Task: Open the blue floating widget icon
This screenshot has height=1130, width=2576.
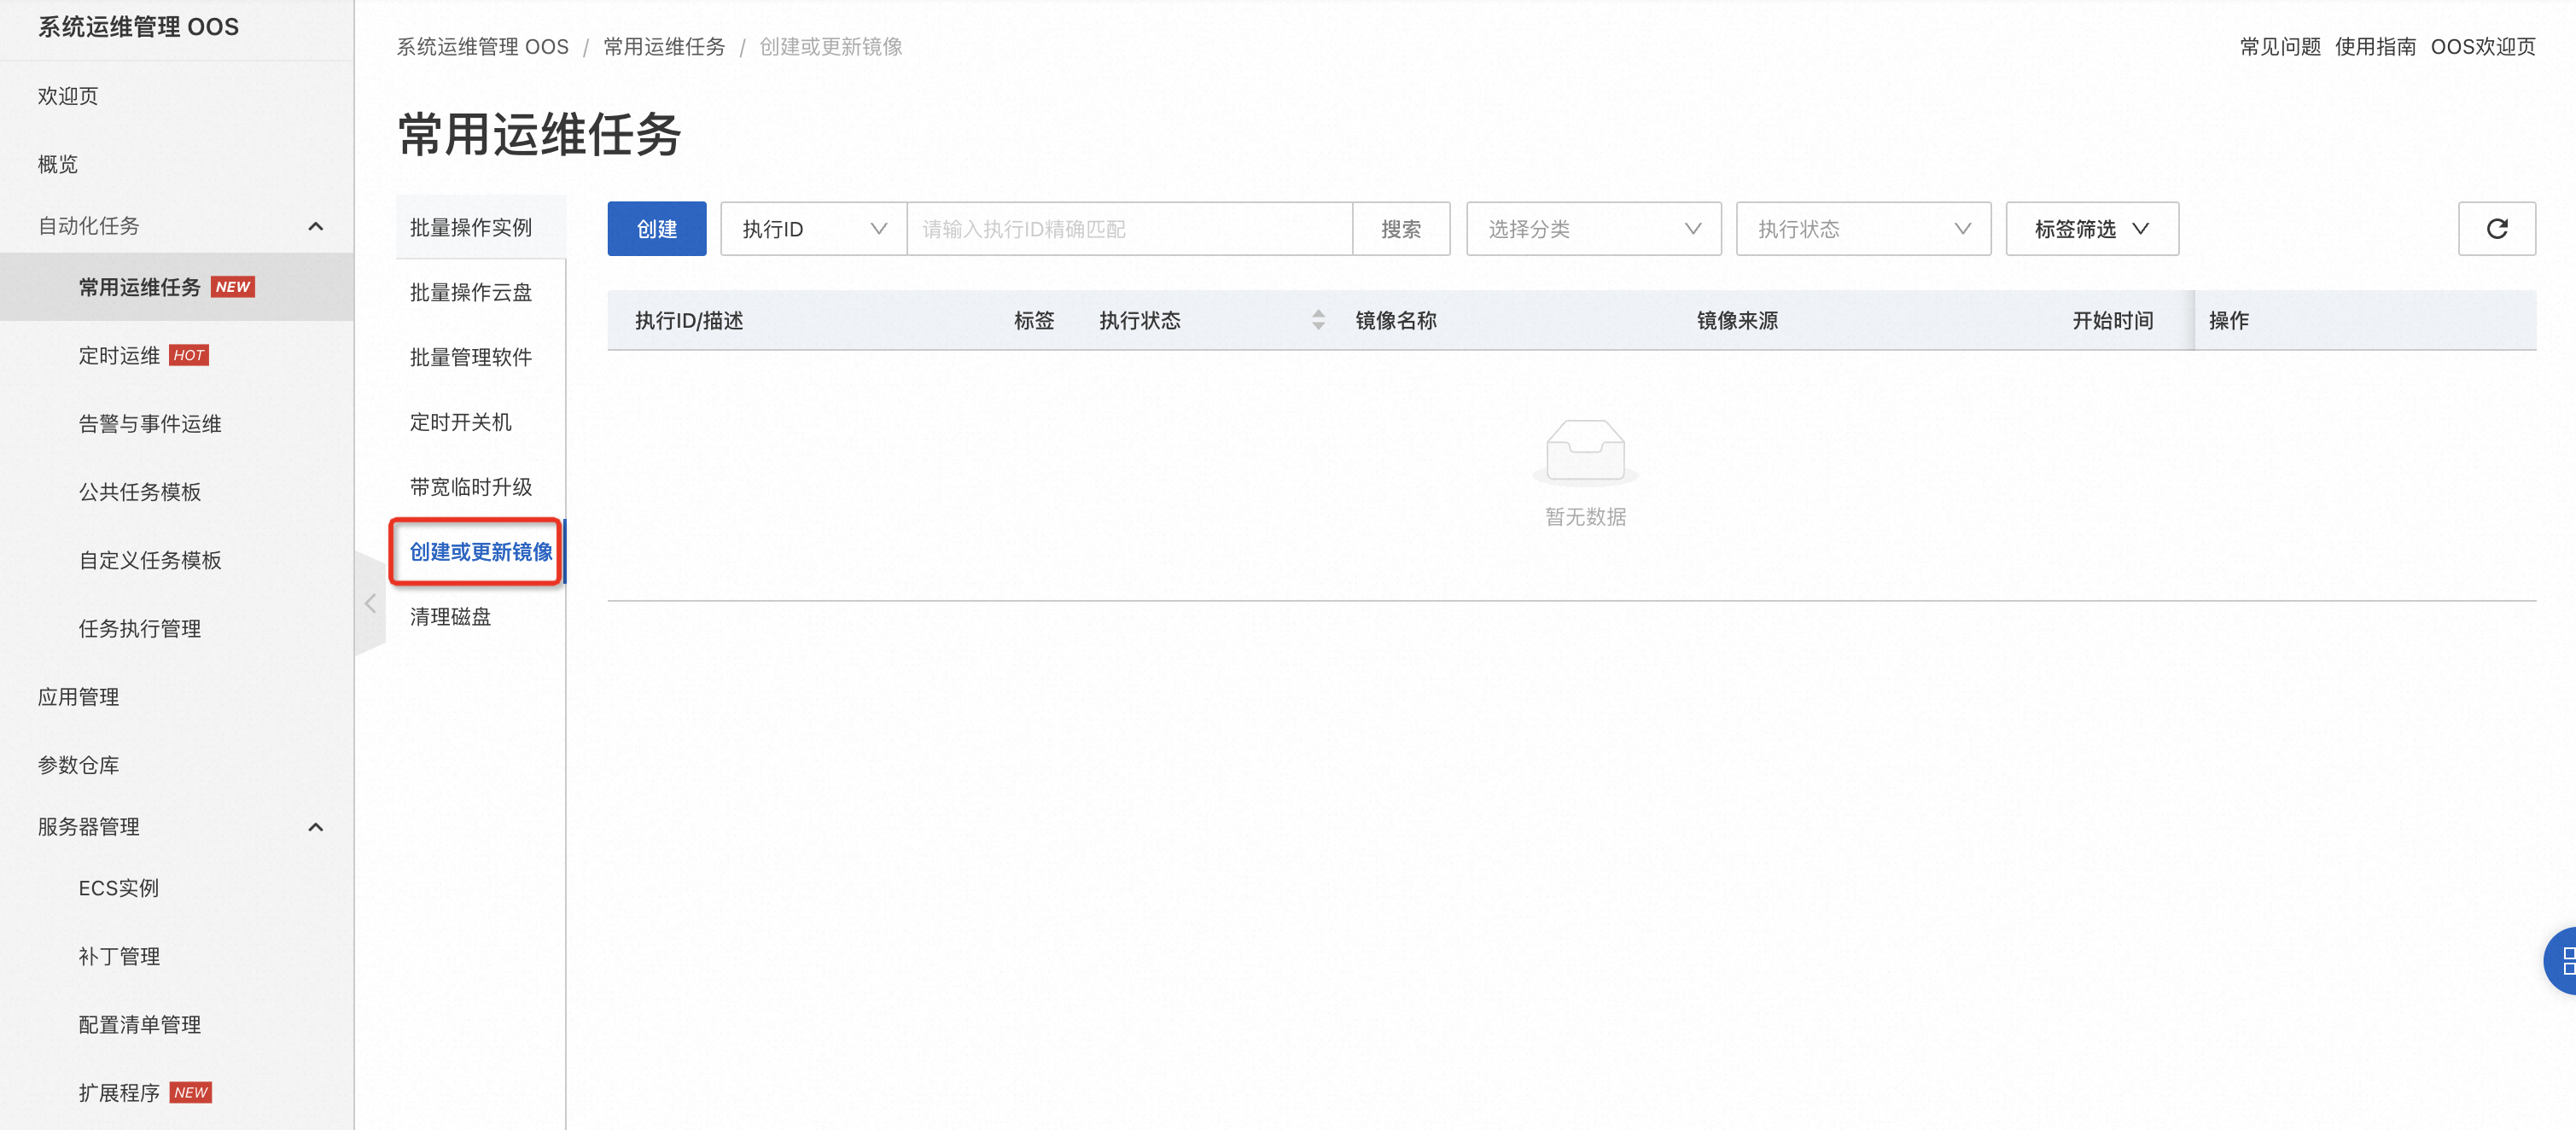Action: click(x=2563, y=961)
